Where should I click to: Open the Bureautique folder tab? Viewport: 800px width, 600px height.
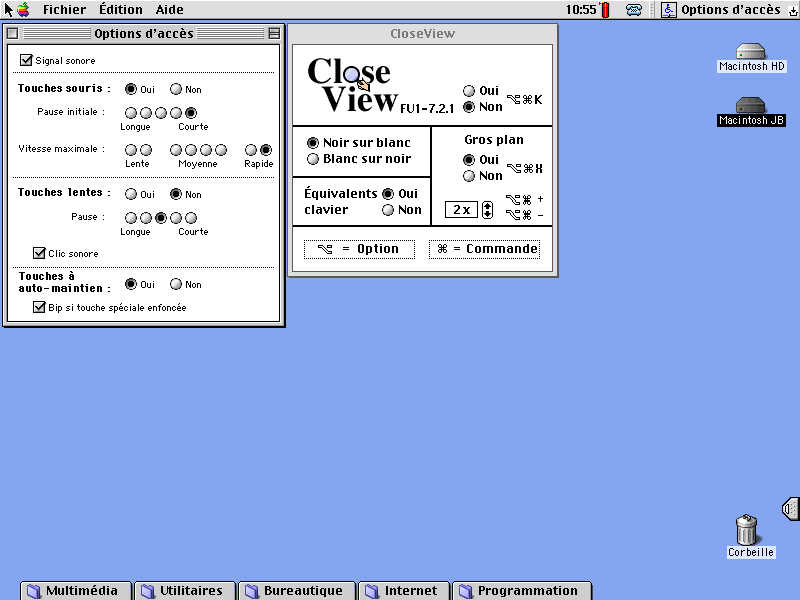(x=297, y=591)
